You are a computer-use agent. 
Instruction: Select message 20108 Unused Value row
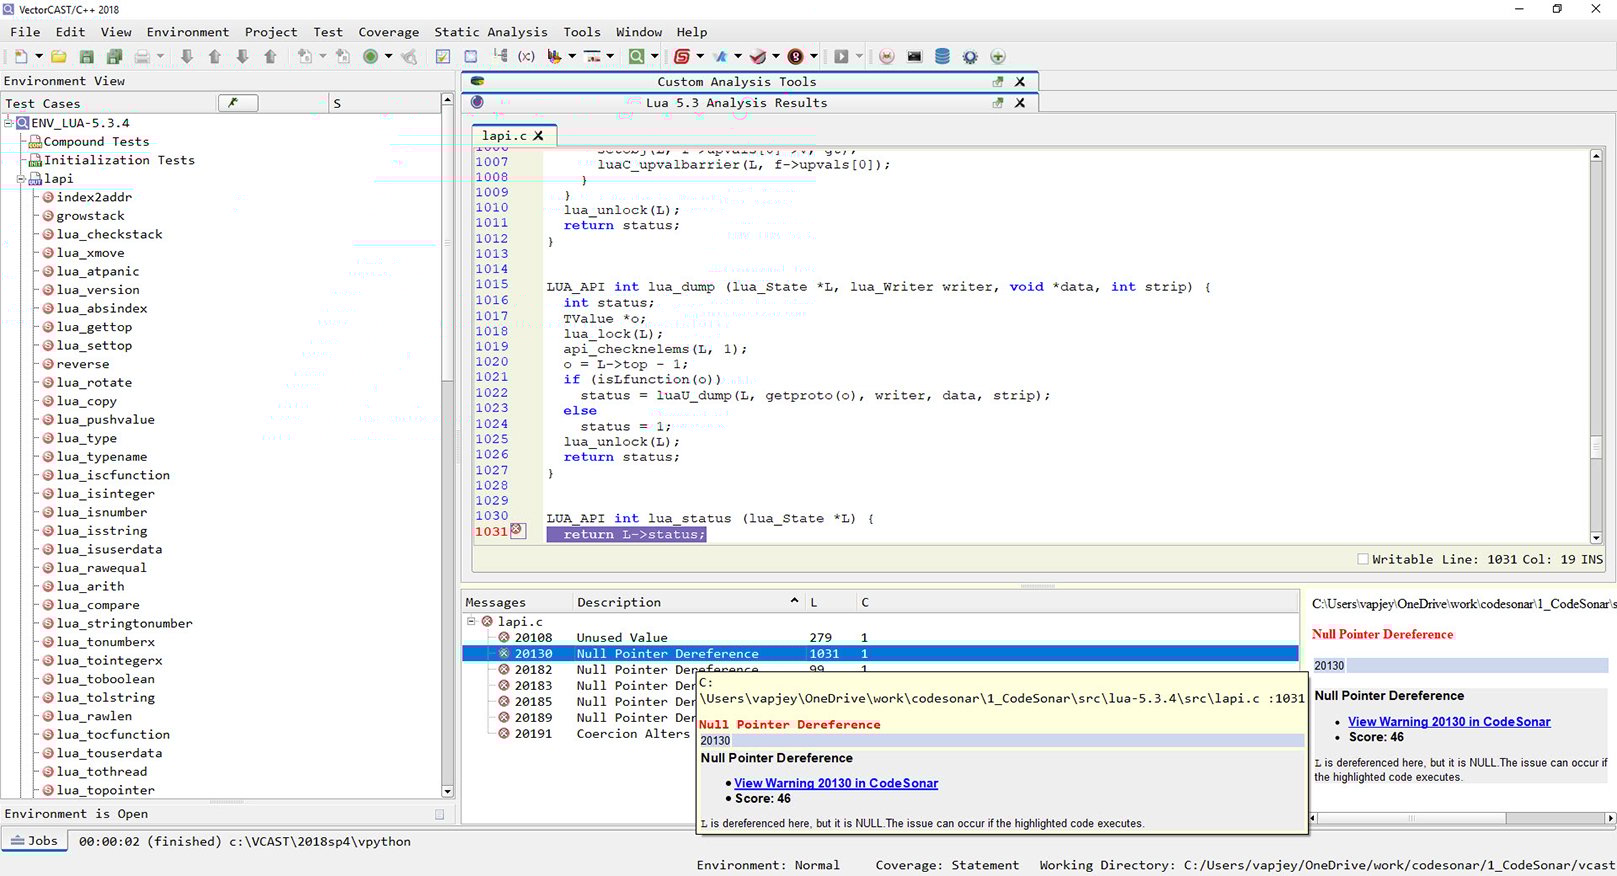pos(880,637)
